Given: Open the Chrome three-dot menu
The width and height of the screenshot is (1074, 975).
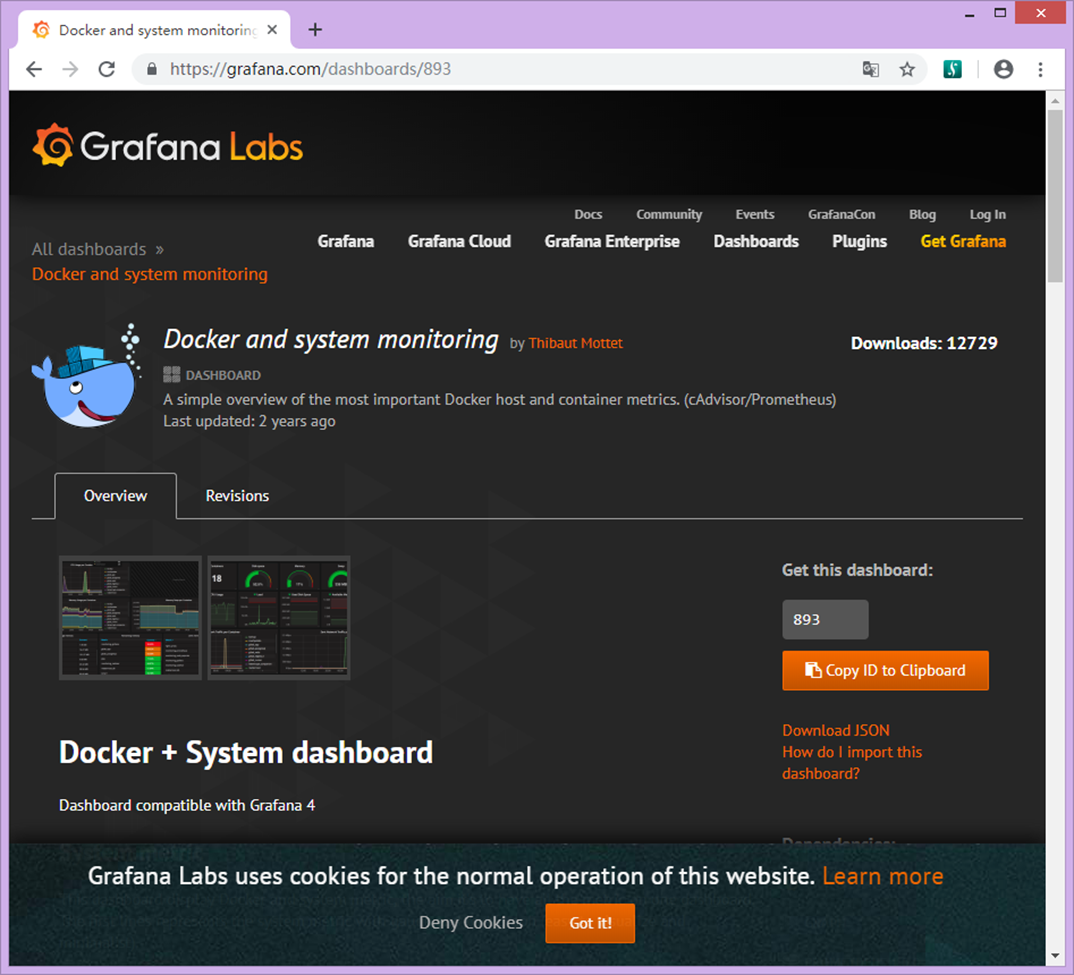Looking at the screenshot, I should [1040, 69].
